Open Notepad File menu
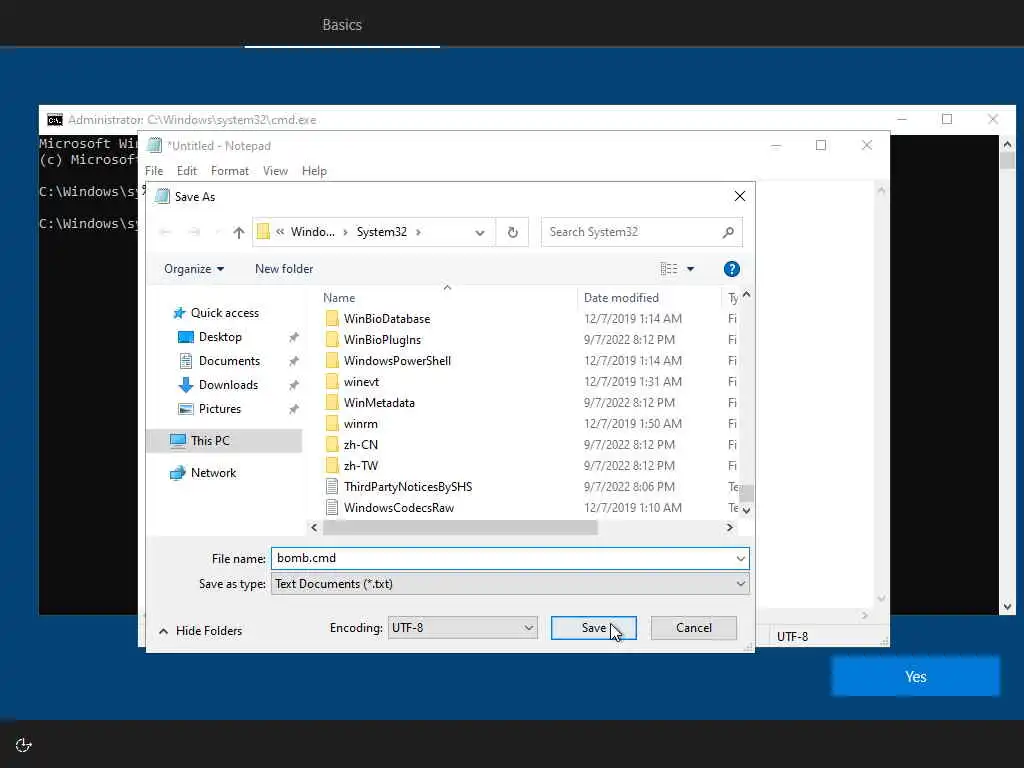This screenshot has width=1024, height=768. coord(154,171)
